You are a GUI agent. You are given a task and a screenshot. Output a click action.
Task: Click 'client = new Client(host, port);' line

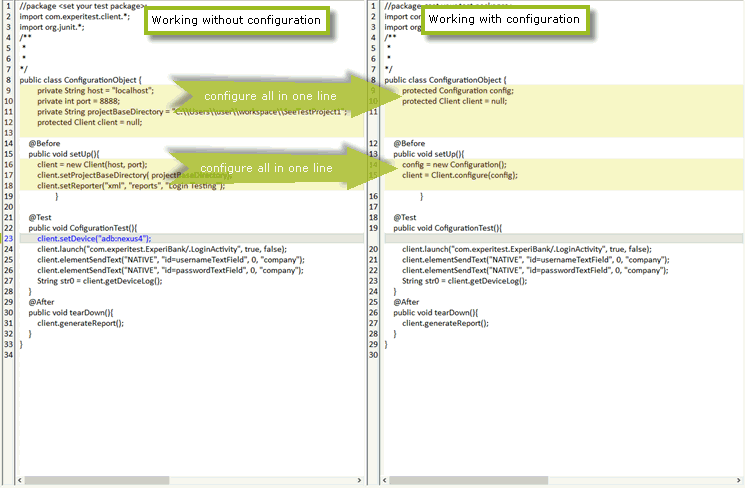[x=92, y=164]
